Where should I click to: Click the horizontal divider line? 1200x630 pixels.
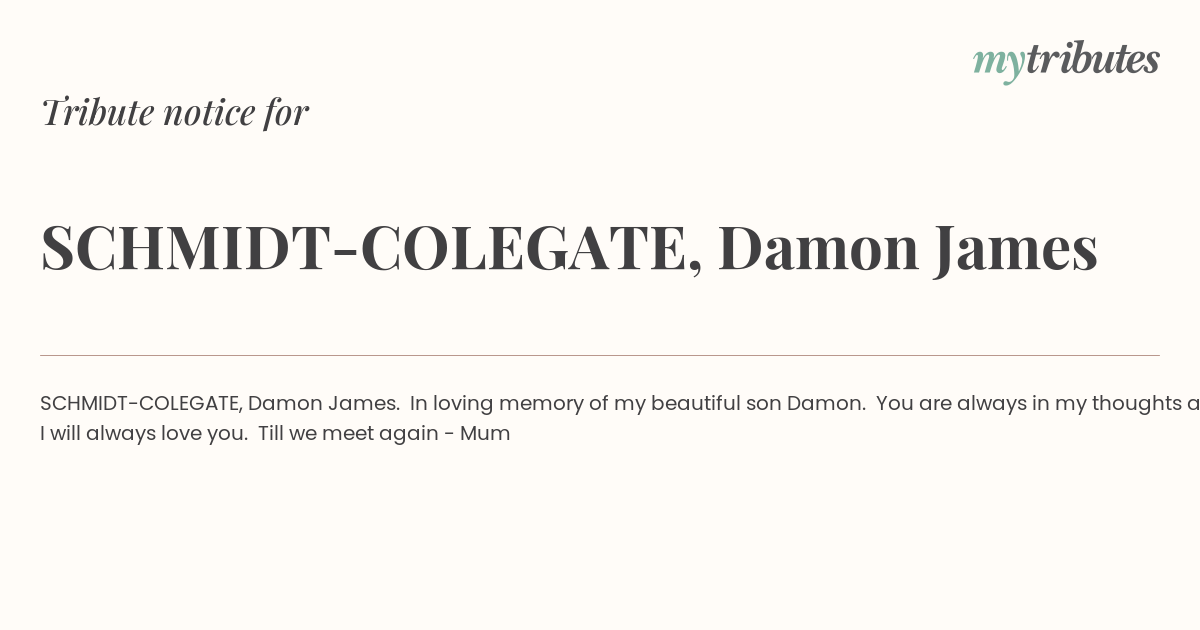tap(600, 355)
